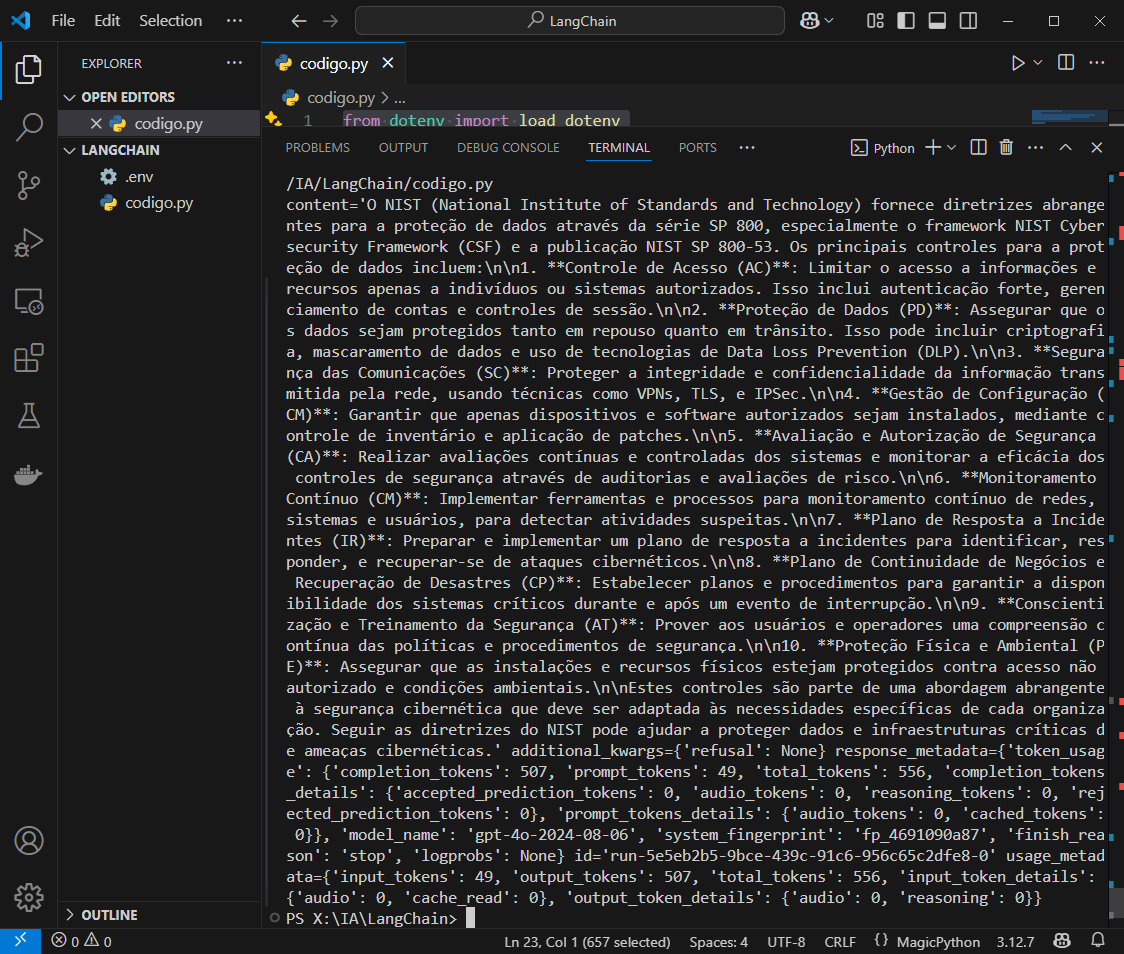Open the Remote Explorer view
The image size is (1124, 954).
pyautogui.click(x=29, y=301)
